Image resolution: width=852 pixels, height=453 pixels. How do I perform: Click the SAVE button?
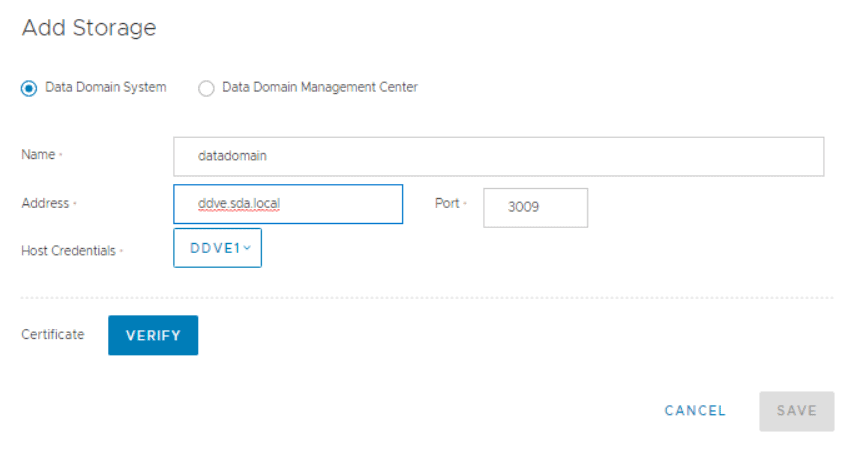click(x=796, y=410)
